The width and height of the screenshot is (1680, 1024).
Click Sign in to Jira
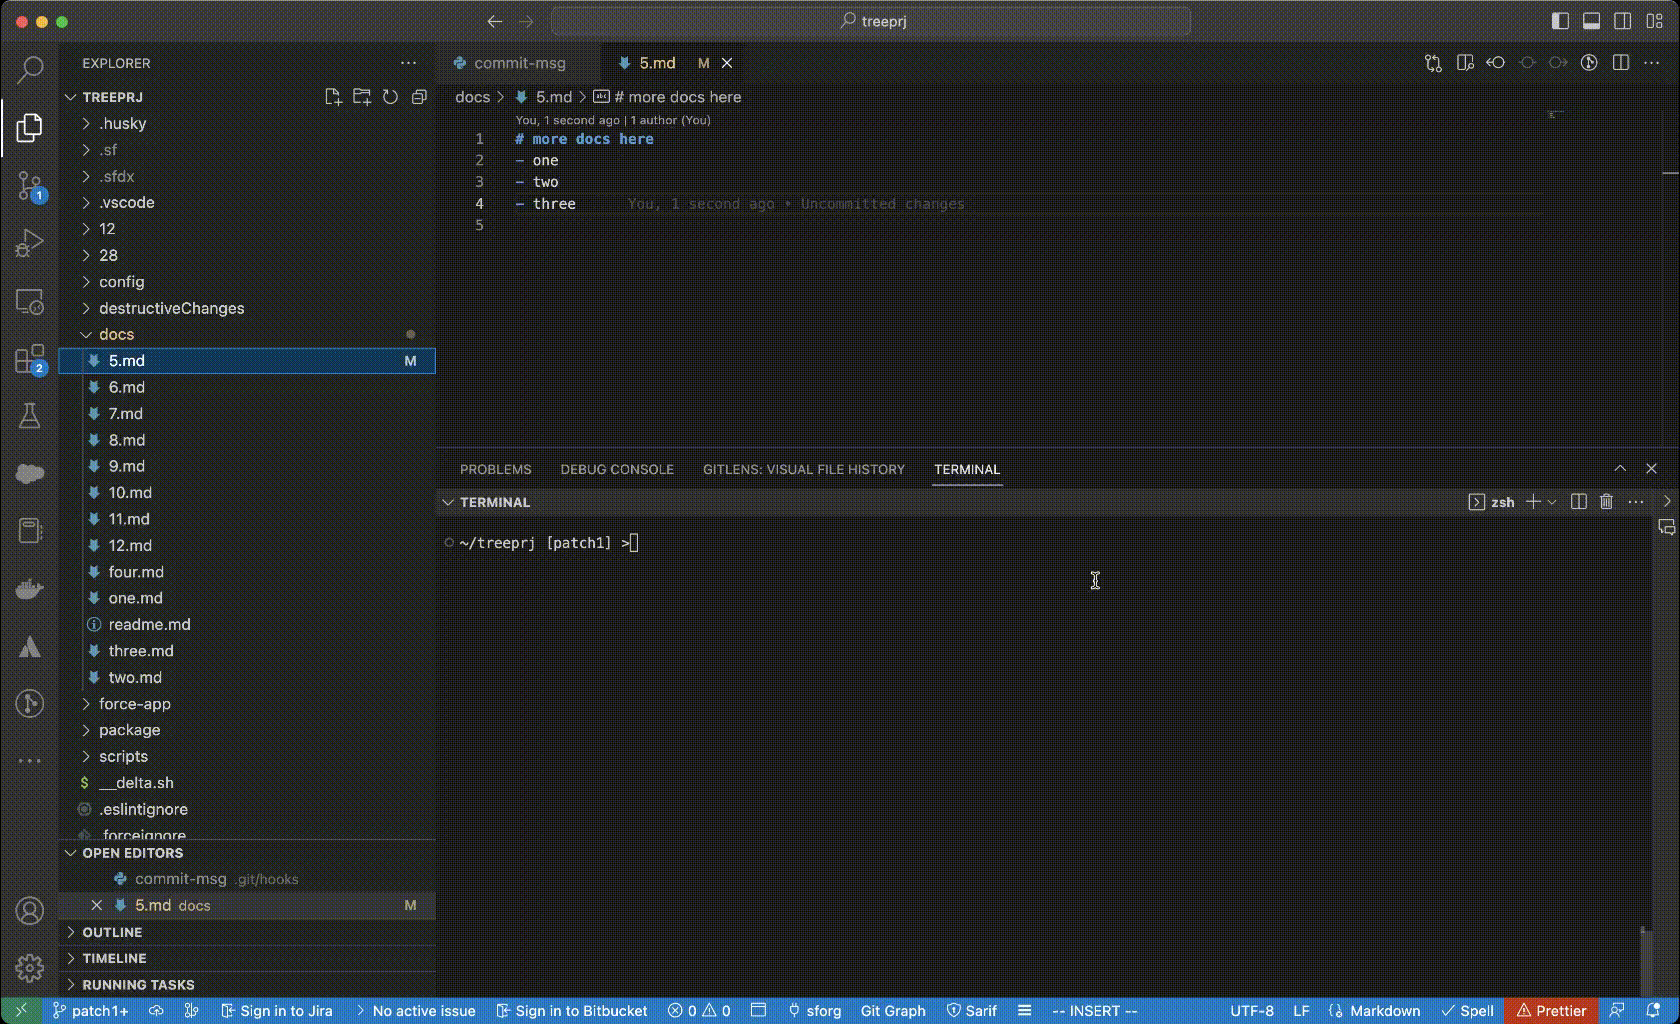(x=276, y=1011)
